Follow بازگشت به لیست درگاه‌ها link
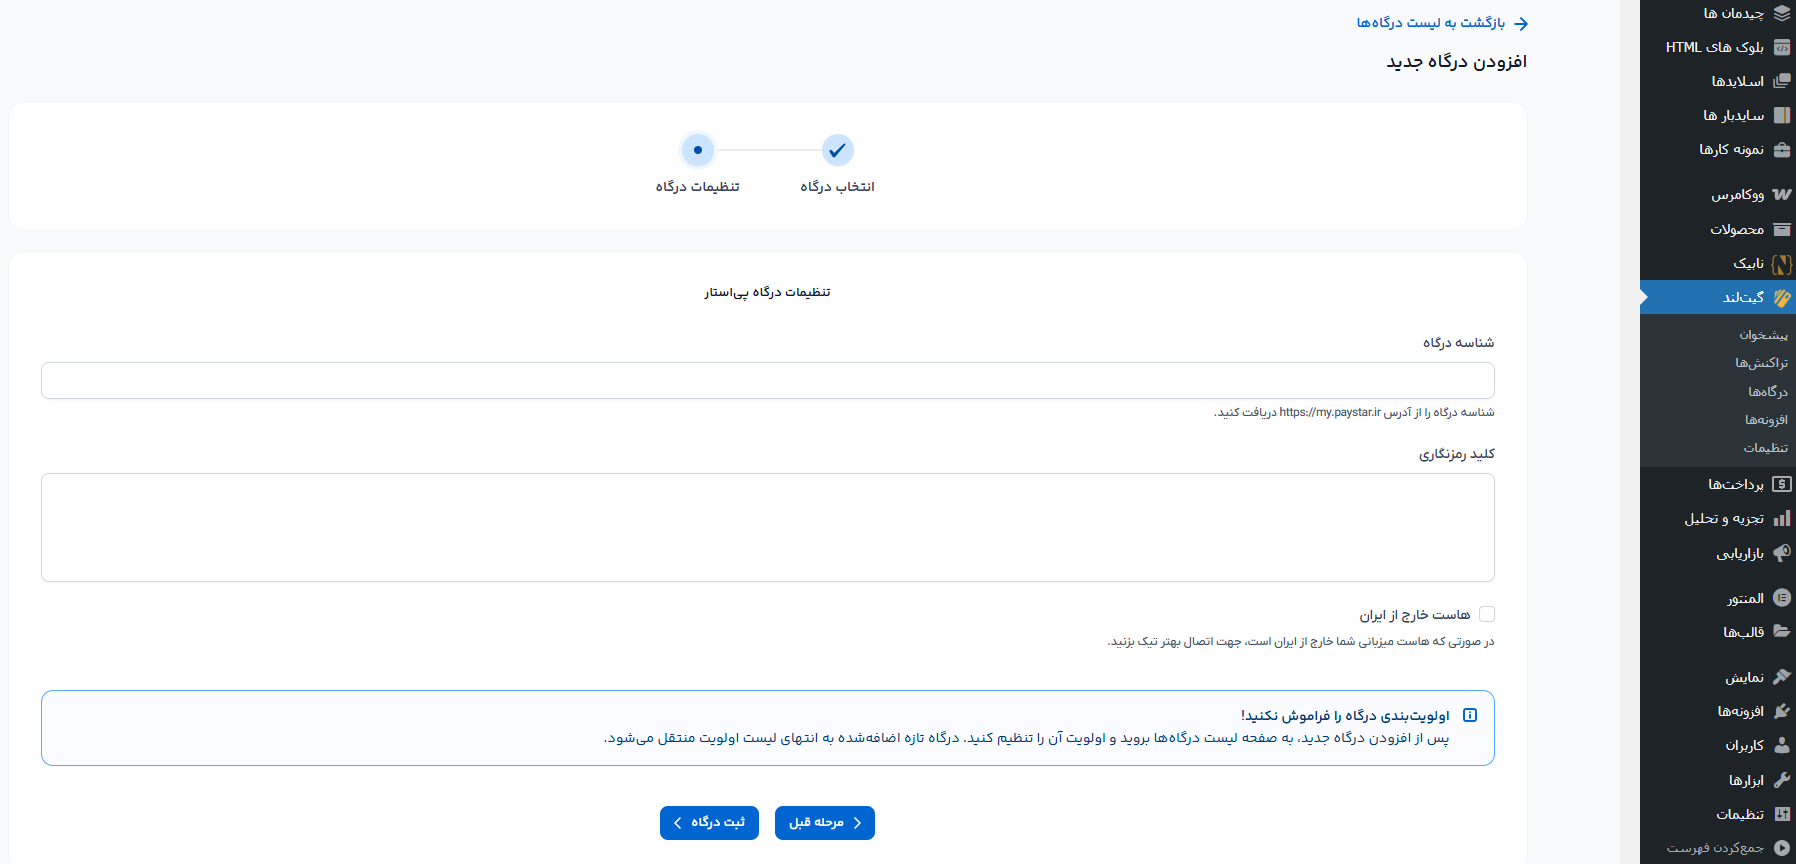Image resolution: width=1796 pixels, height=864 pixels. click(1431, 23)
